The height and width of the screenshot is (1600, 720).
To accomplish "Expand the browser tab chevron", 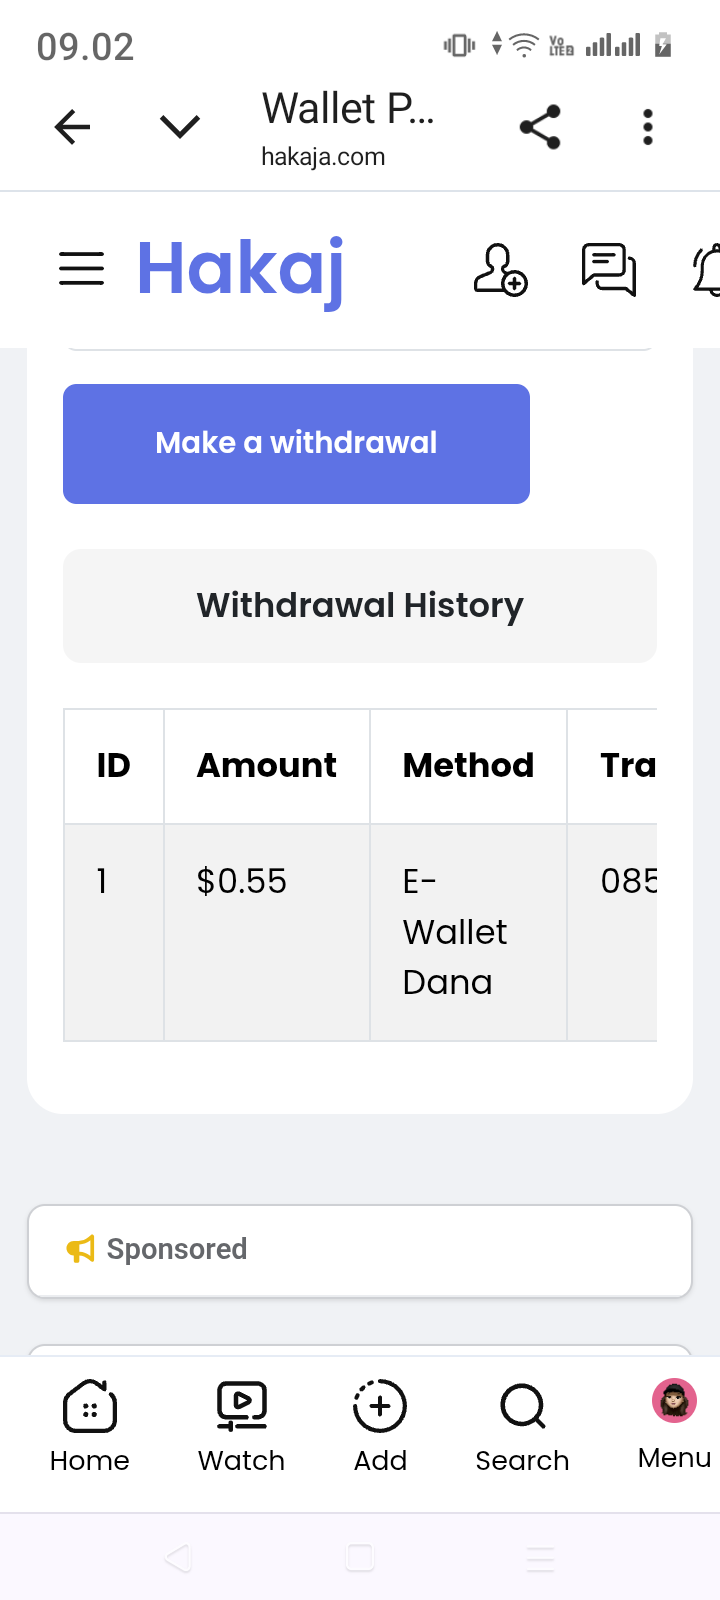I will 180,127.
